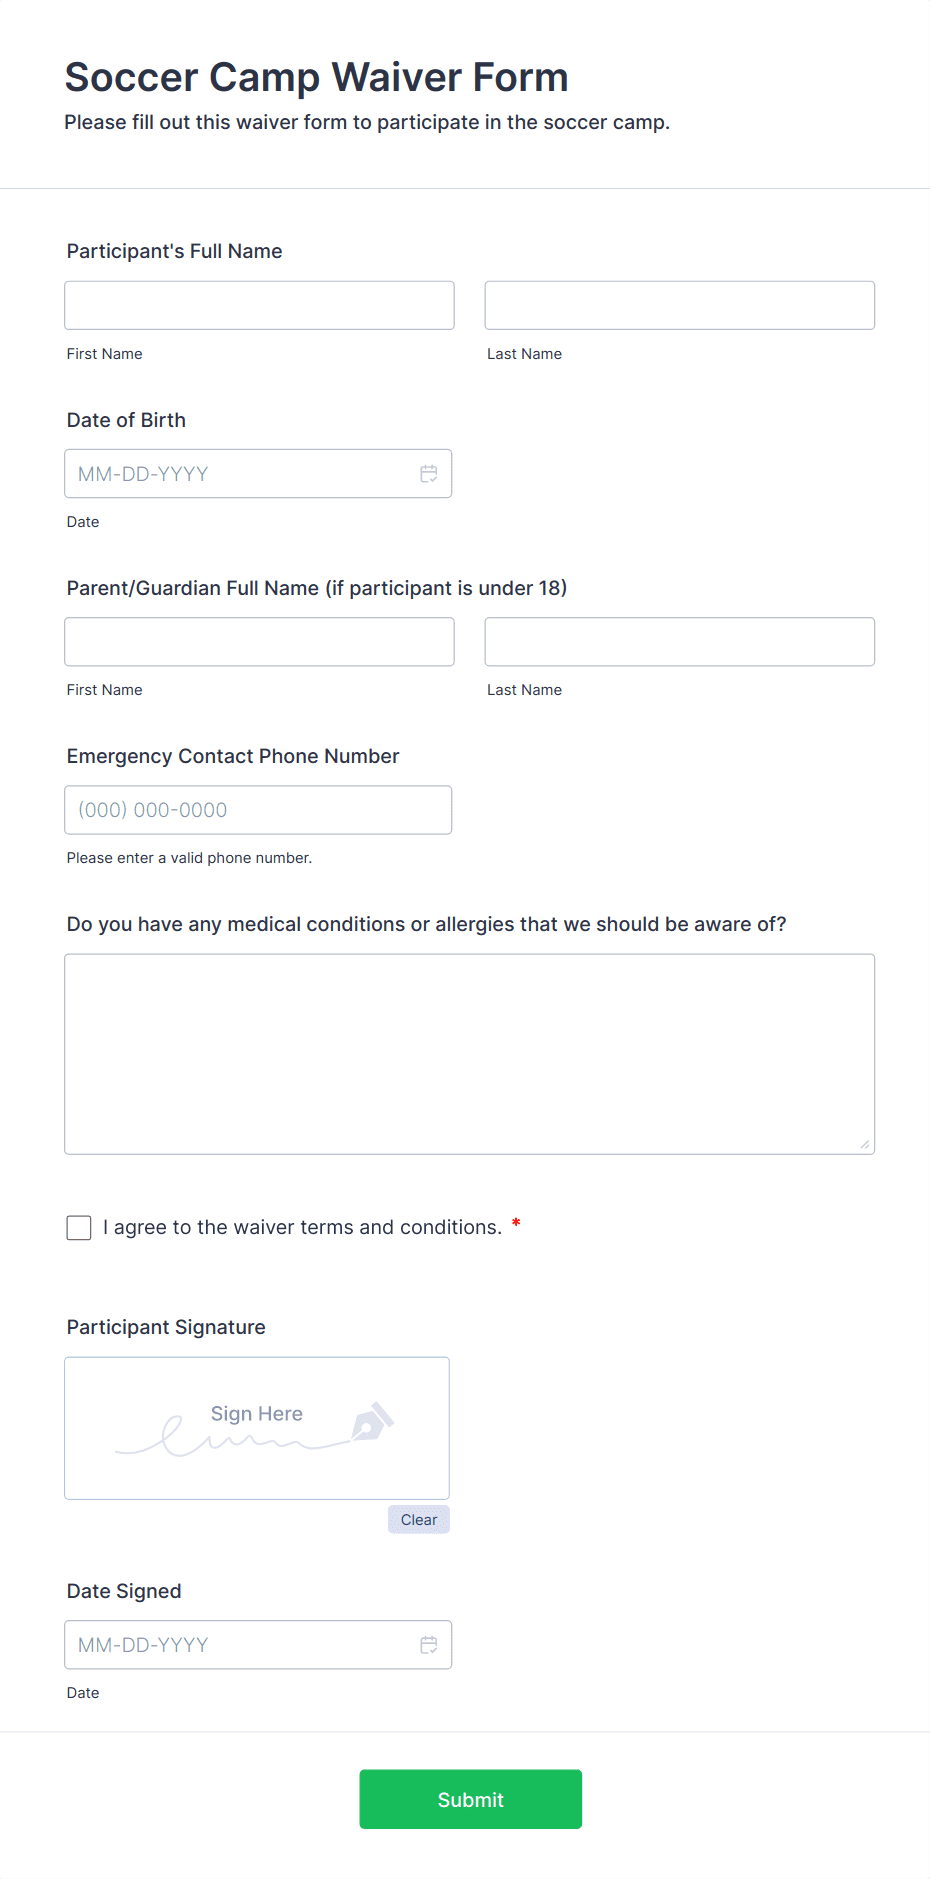
Task: Open the Date of Birth calendar icon
Action: point(429,474)
